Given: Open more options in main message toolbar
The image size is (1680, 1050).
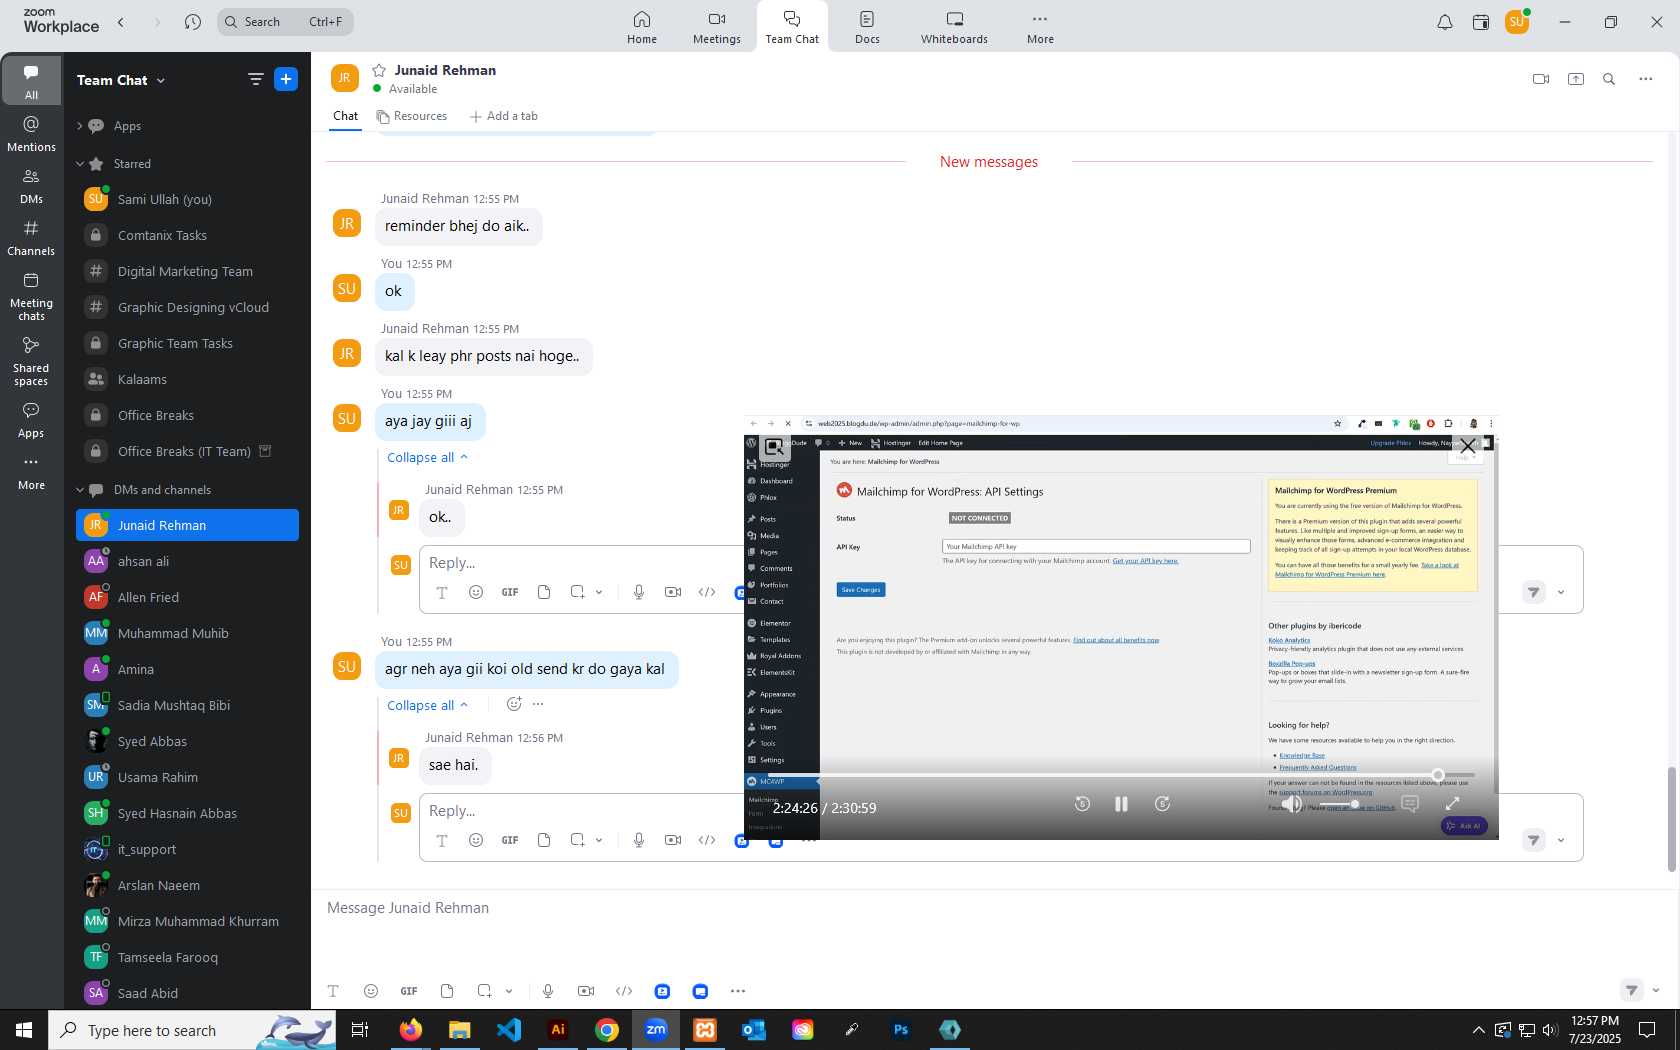Looking at the screenshot, I should pyautogui.click(x=738, y=991).
